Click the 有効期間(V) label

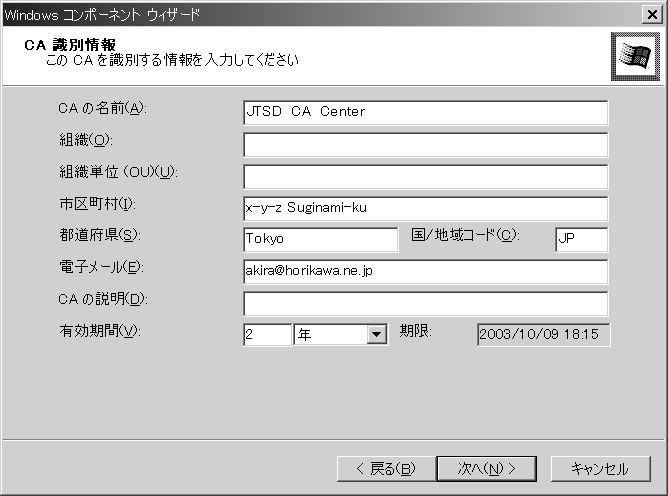[100, 331]
